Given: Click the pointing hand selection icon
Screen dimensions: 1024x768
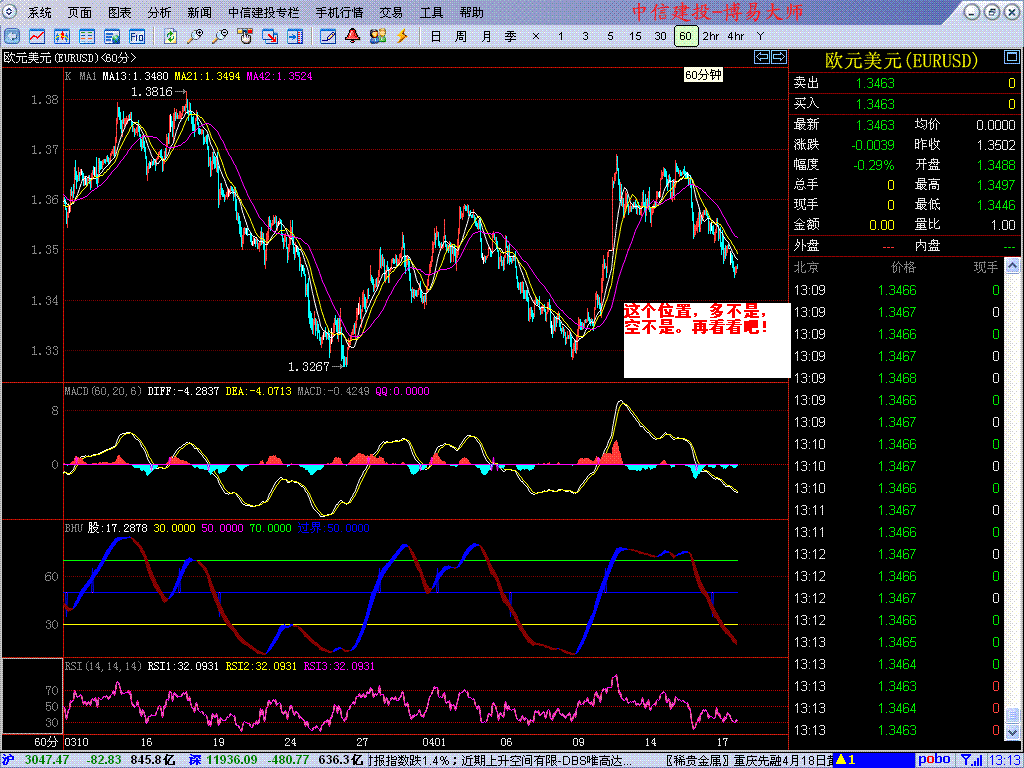Looking at the screenshot, I should (245, 36).
